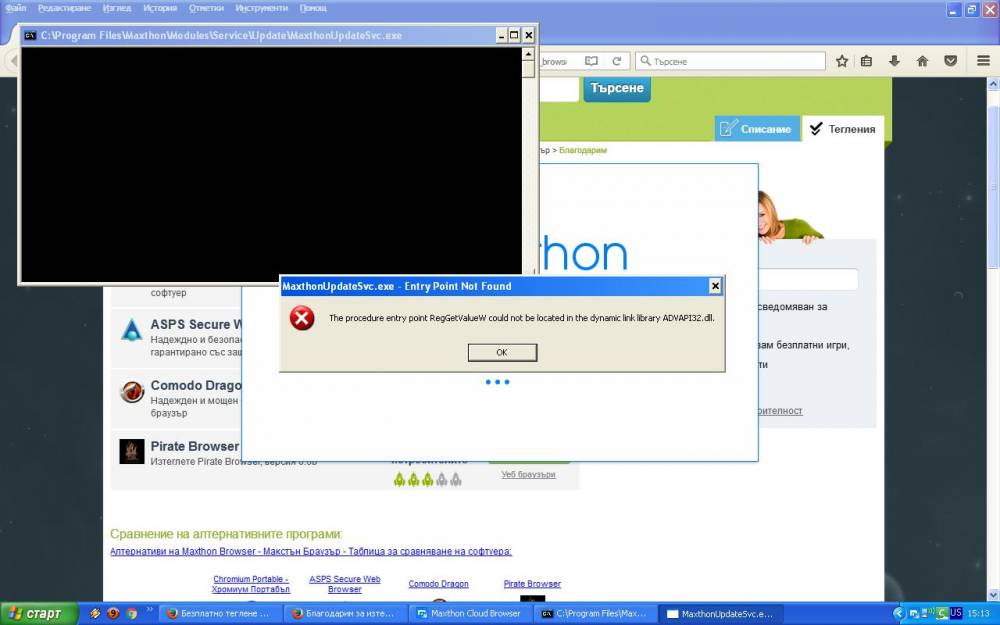
Task: Switch to 'Безплатно теглене' taskbar window
Action: 219,614
